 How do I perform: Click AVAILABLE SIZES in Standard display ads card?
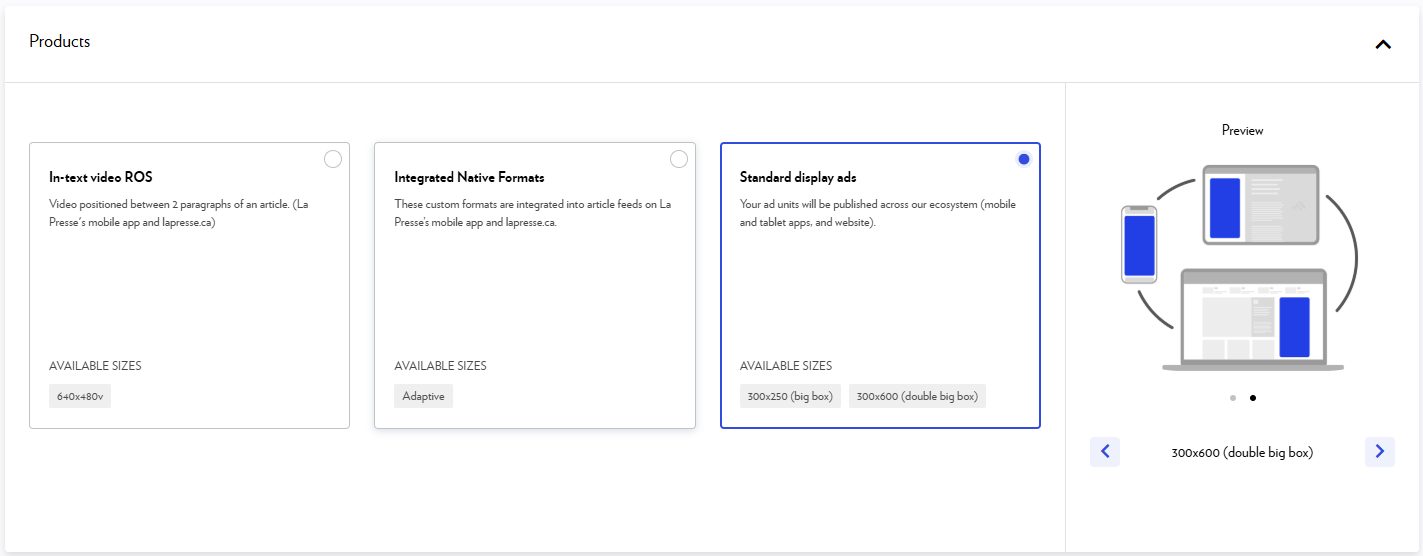pos(786,366)
